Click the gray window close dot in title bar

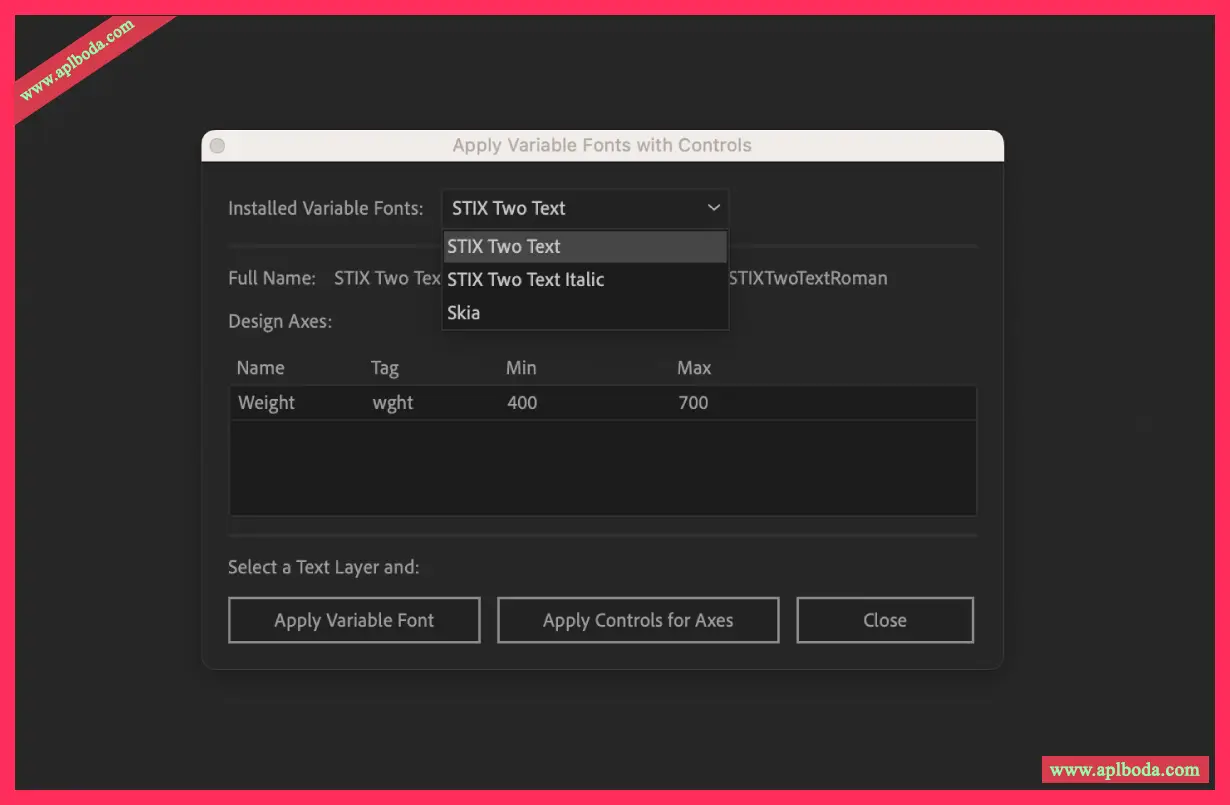[217, 146]
